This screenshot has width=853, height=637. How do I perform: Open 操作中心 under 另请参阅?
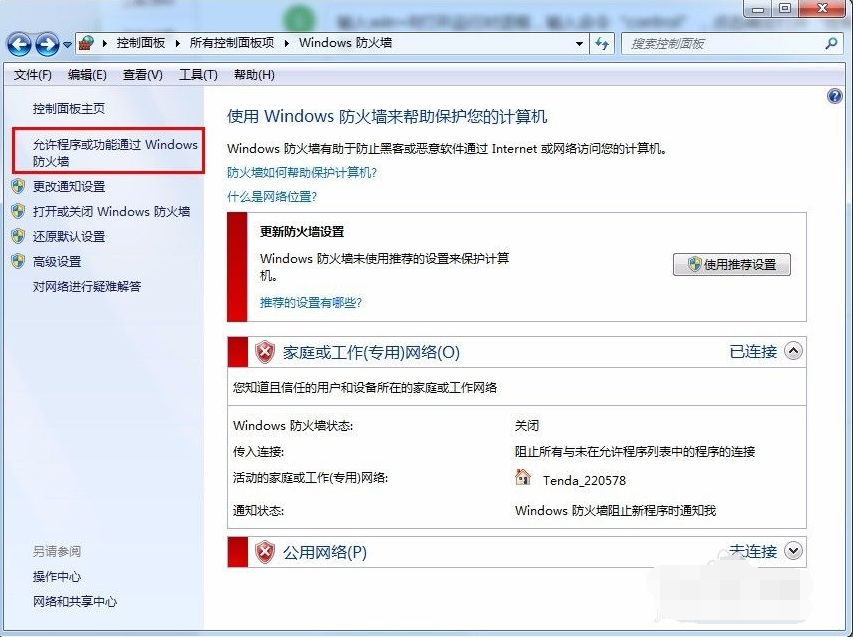point(57,576)
